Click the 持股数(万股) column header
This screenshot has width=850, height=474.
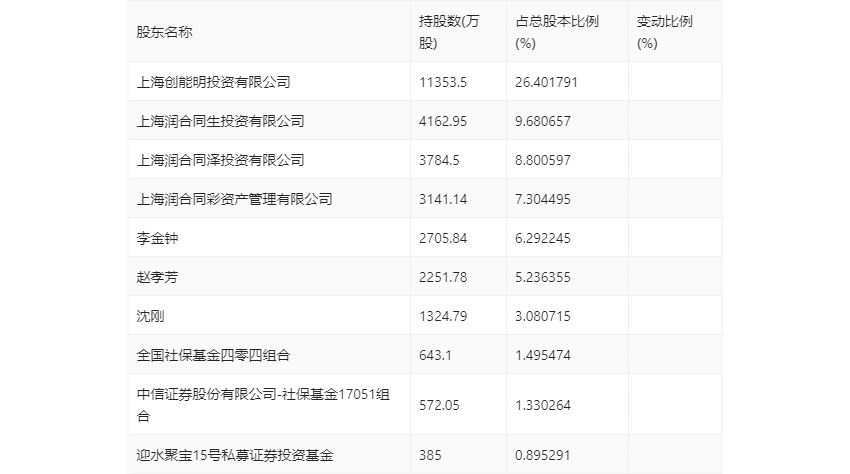pos(449,32)
